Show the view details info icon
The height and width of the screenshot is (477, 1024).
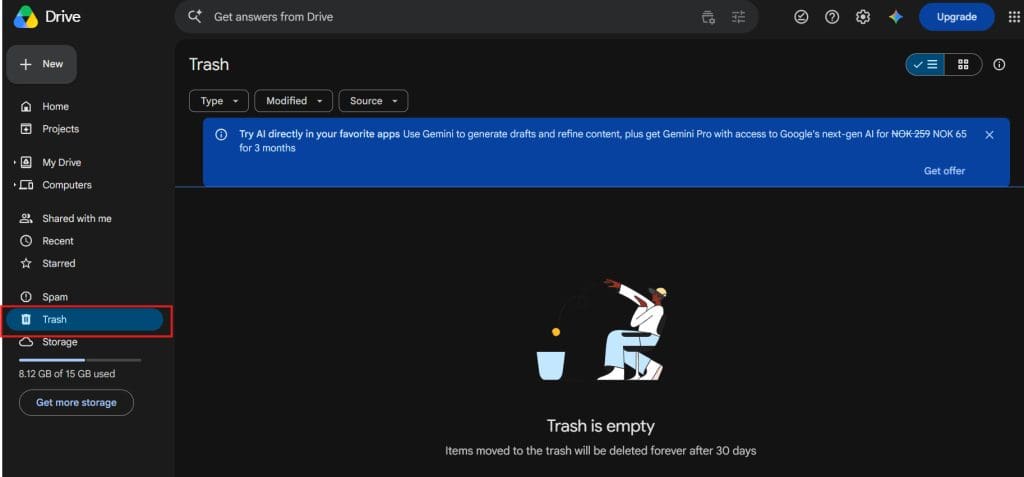click(999, 64)
